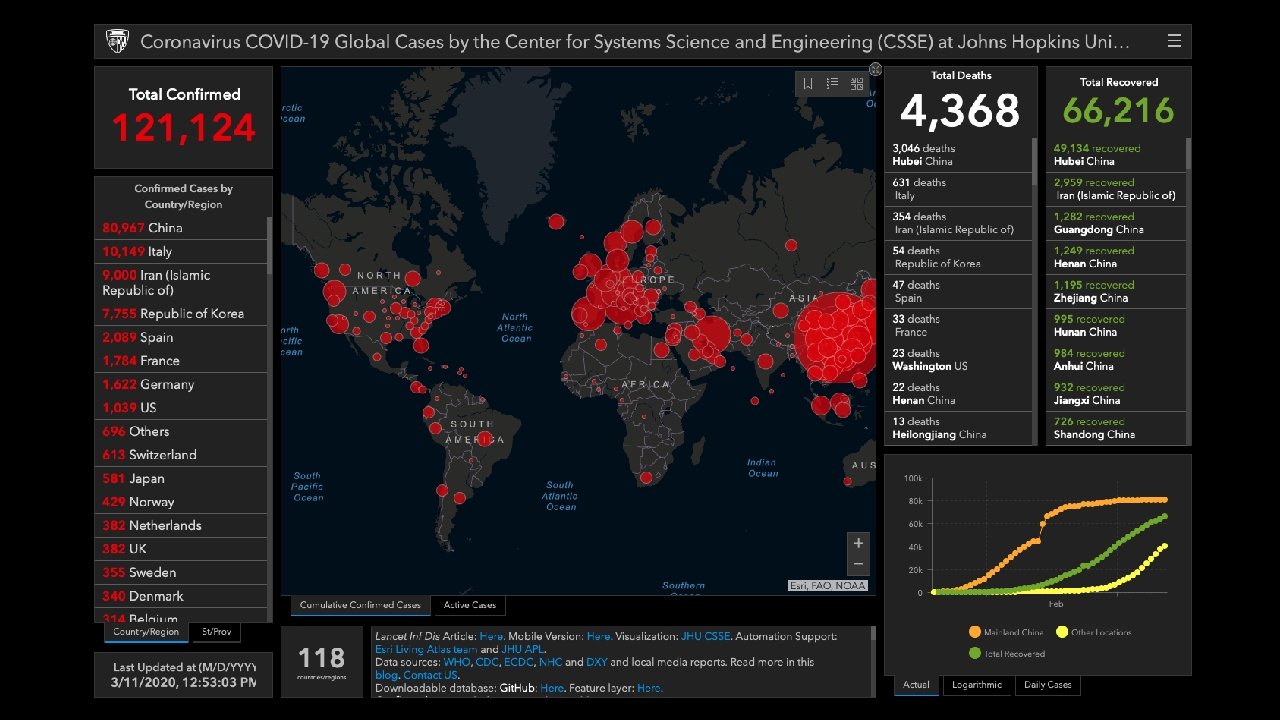The height and width of the screenshot is (720, 1280).
Task: Toggle the Mainland China chart legend marker
Action: pyautogui.click(x=975, y=632)
